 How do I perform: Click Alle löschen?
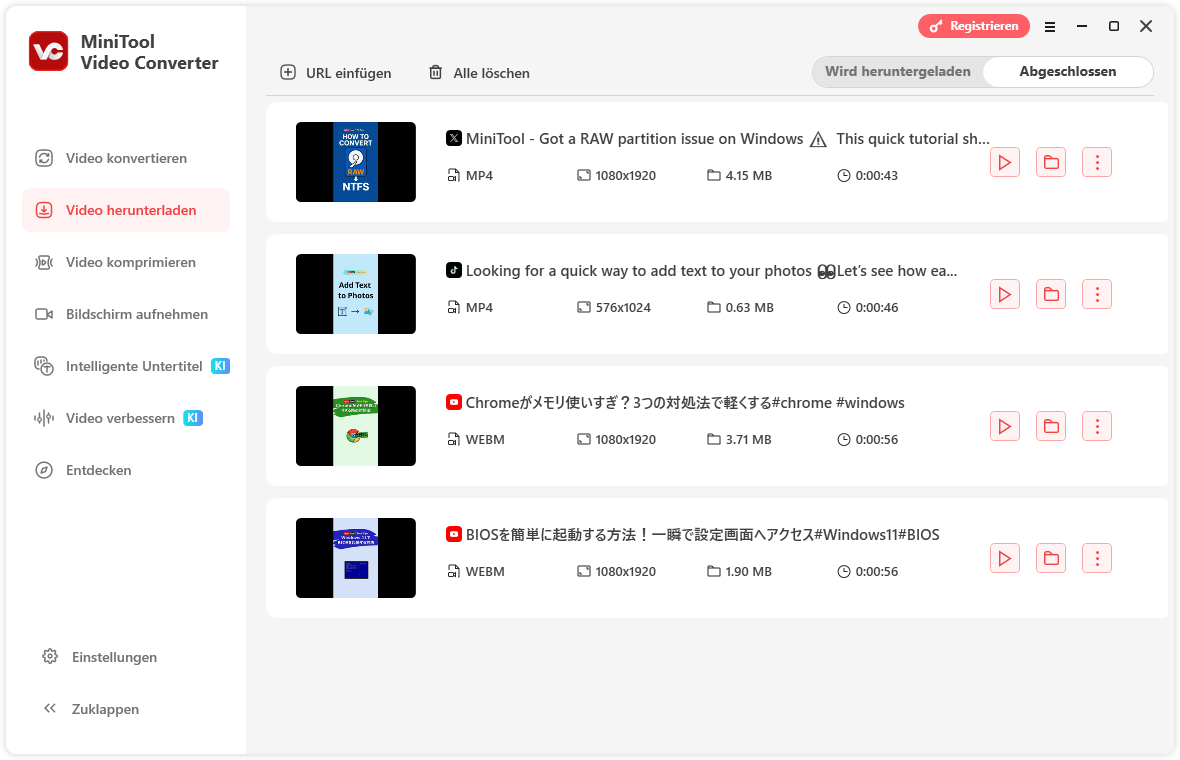pos(479,73)
